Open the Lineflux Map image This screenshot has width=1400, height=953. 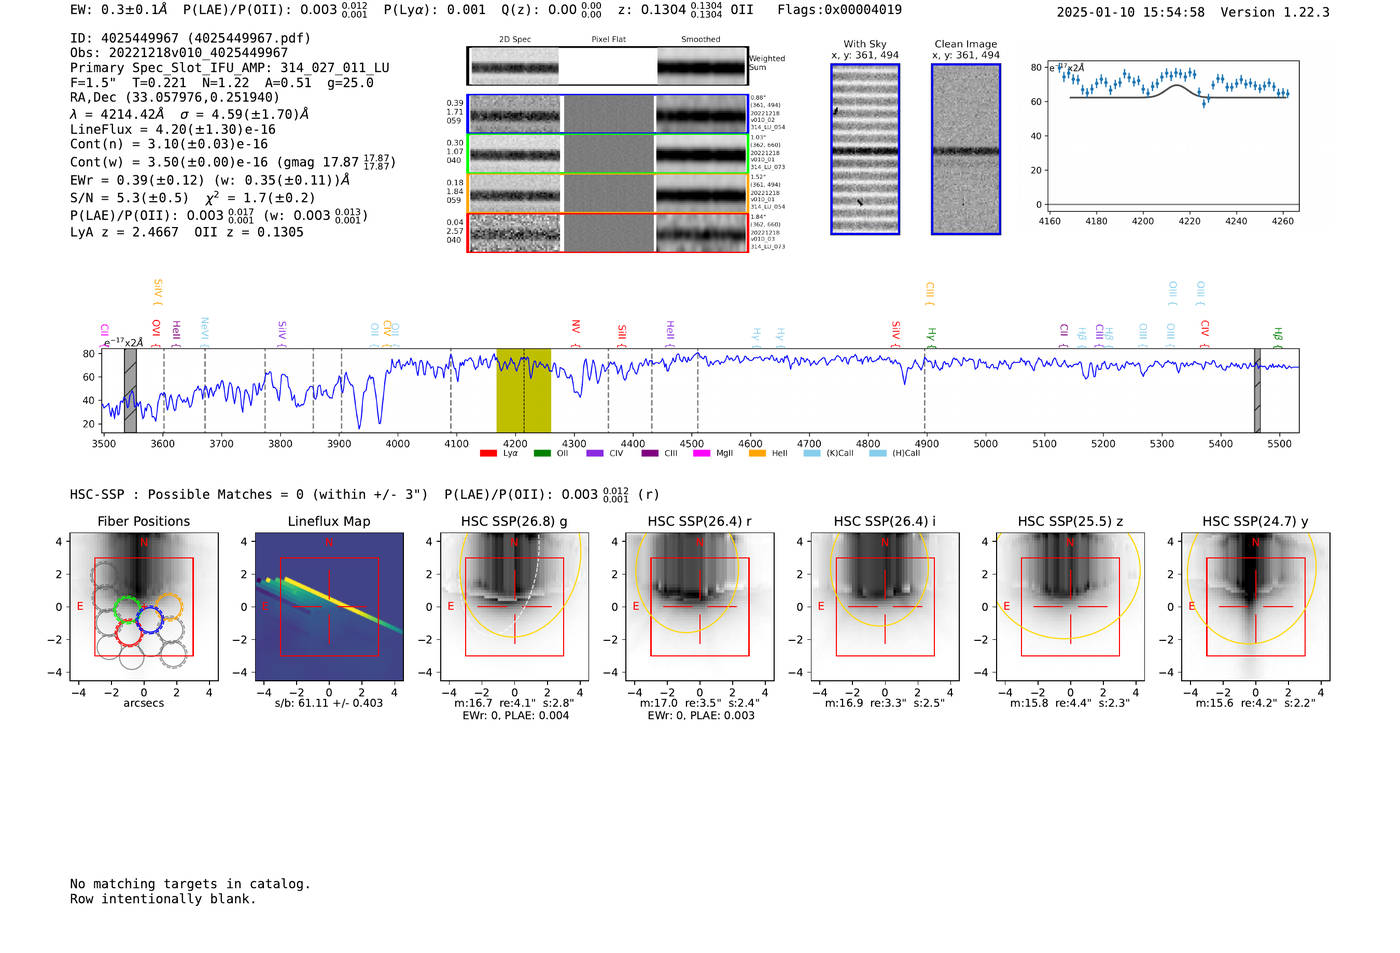(329, 606)
